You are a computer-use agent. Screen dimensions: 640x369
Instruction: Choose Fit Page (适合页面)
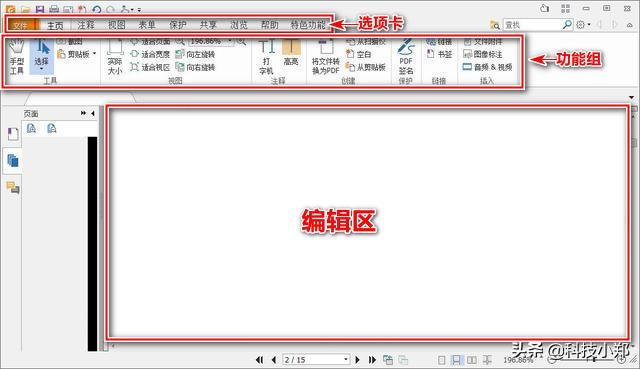click(x=150, y=42)
